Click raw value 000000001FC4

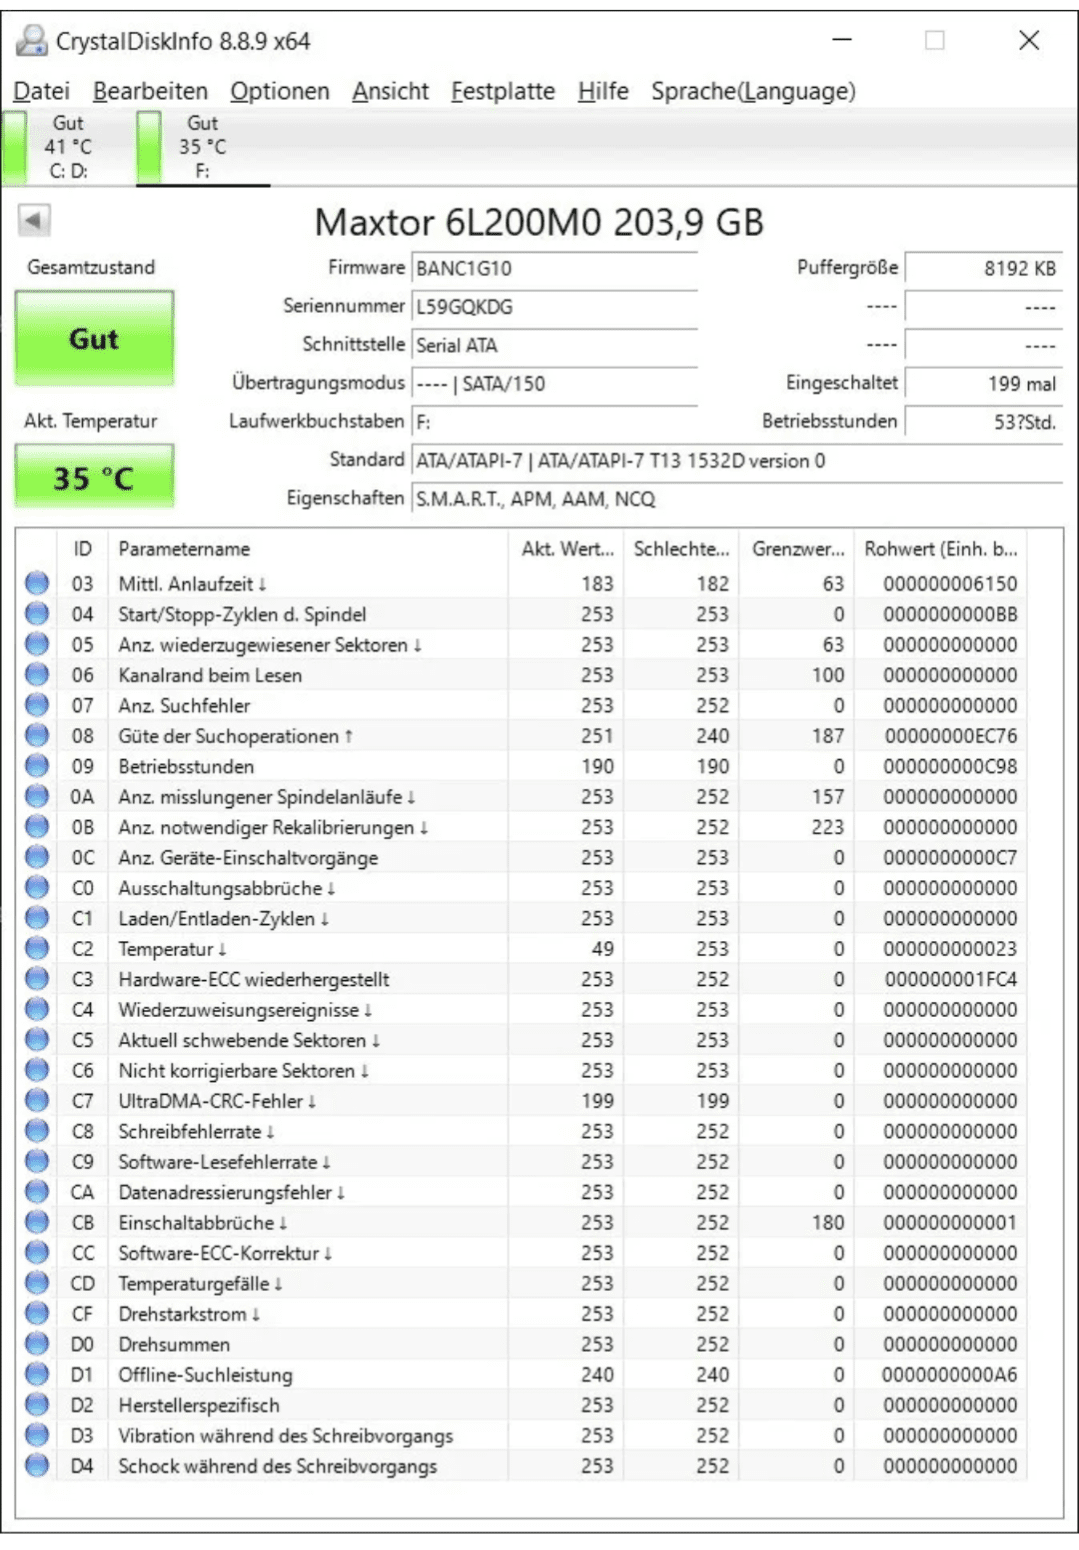pos(950,979)
